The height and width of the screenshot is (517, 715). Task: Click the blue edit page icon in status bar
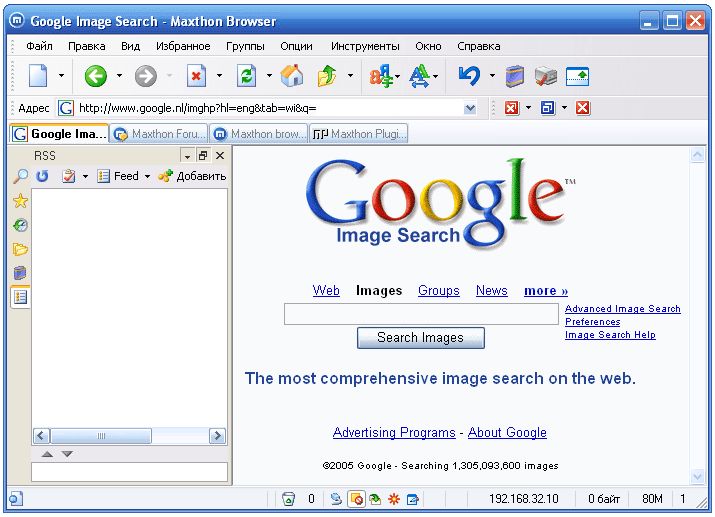(413, 499)
